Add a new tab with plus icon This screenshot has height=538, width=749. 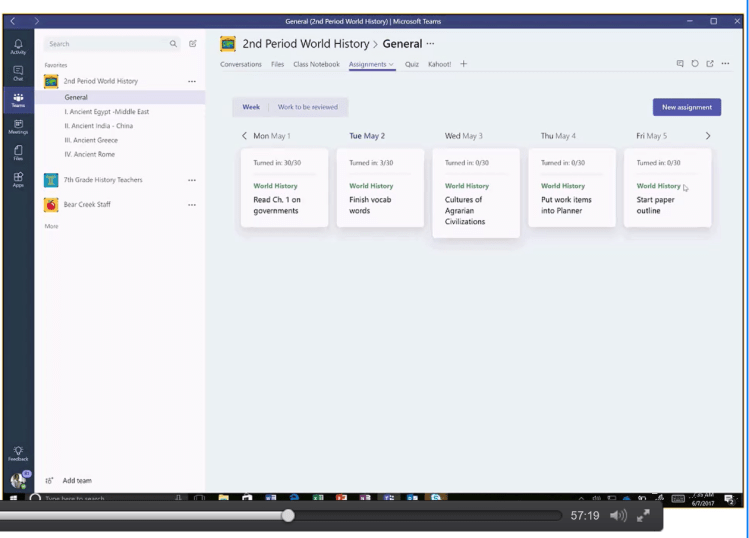(x=463, y=64)
